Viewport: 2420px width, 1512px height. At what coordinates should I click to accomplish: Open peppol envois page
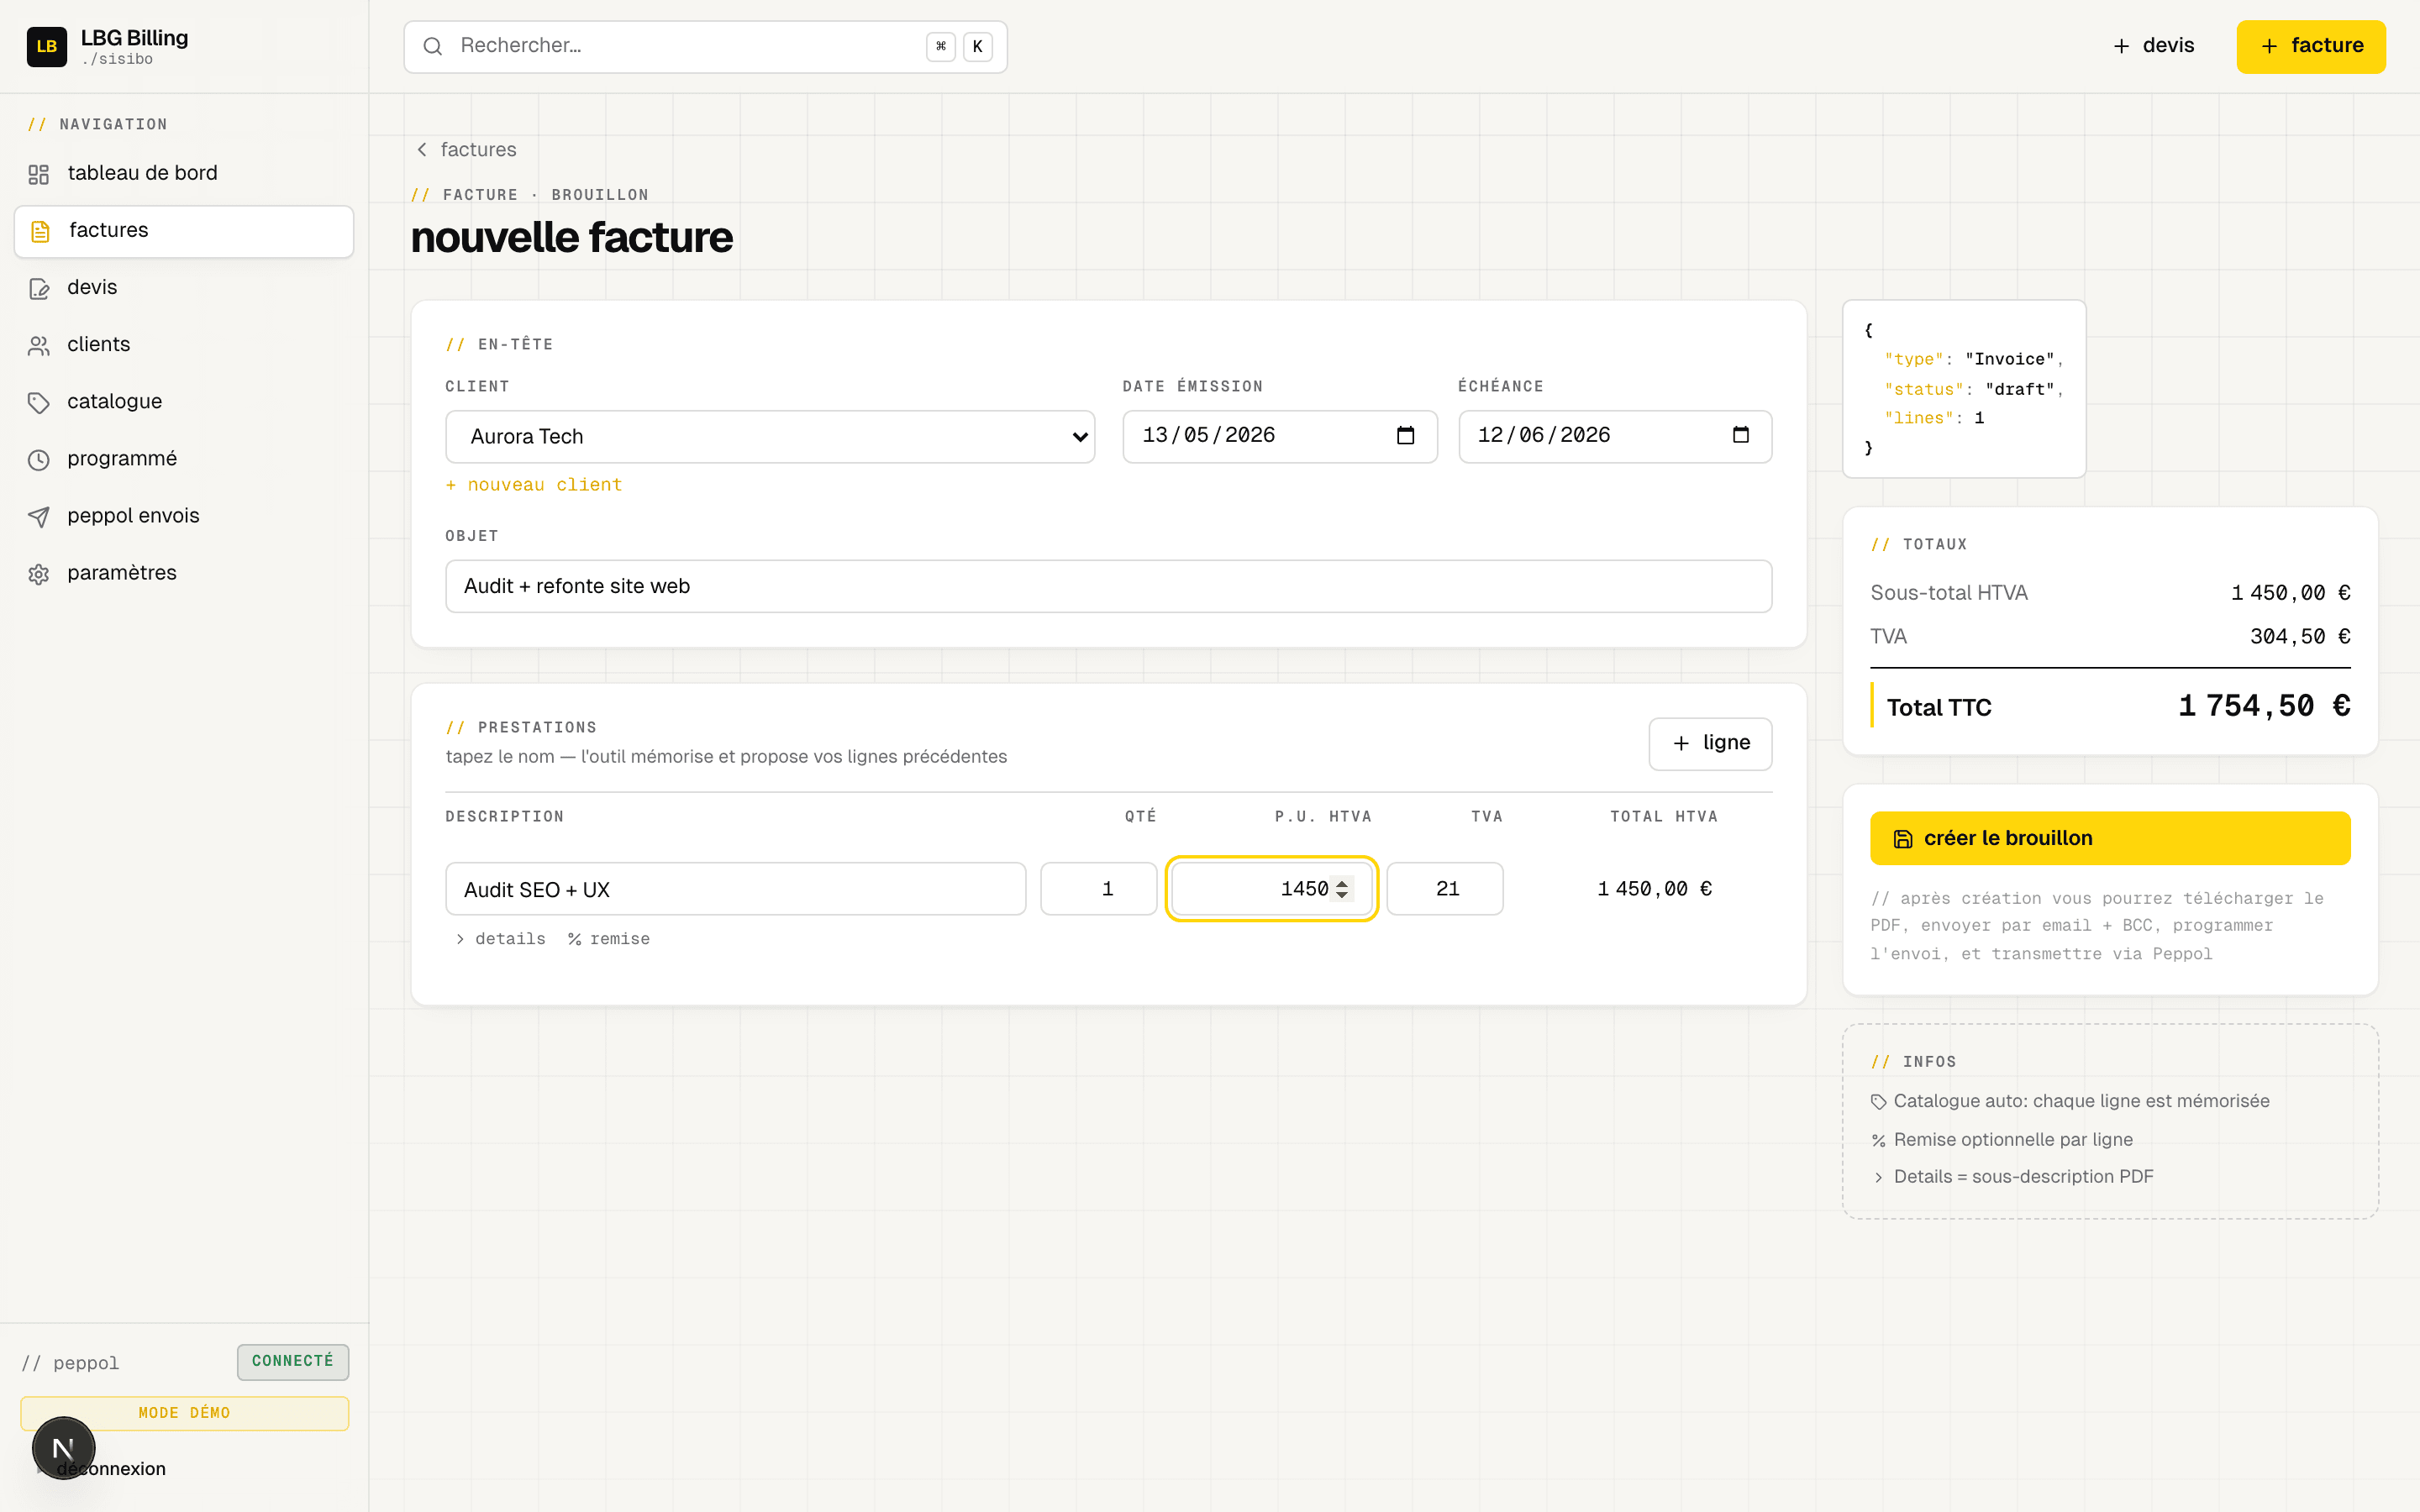click(184, 516)
